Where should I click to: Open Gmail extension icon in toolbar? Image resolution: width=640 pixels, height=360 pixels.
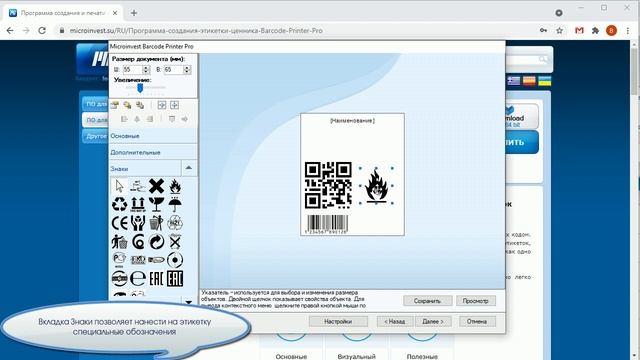pyautogui.click(x=579, y=31)
